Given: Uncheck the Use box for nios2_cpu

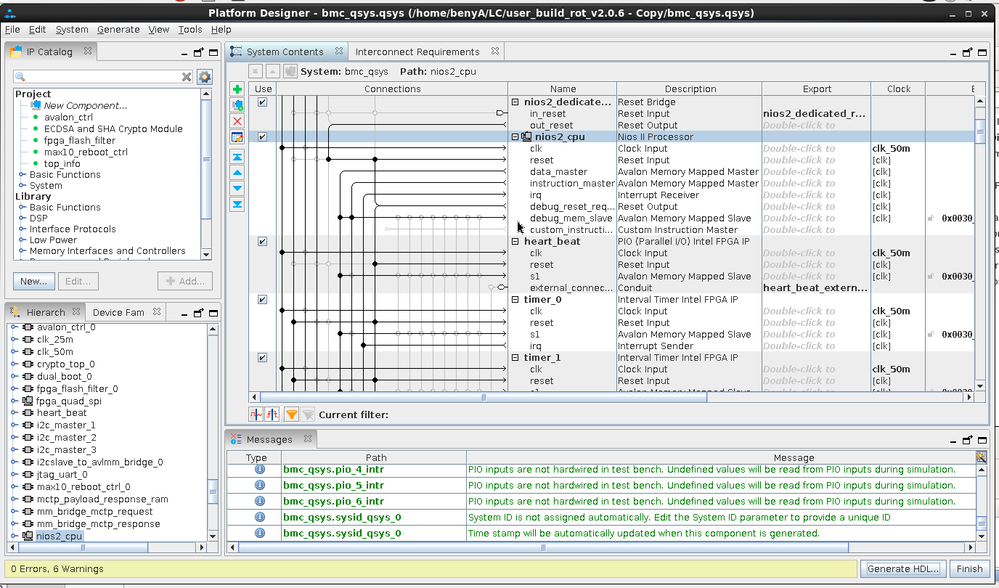Looking at the screenshot, I should (x=262, y=137).
